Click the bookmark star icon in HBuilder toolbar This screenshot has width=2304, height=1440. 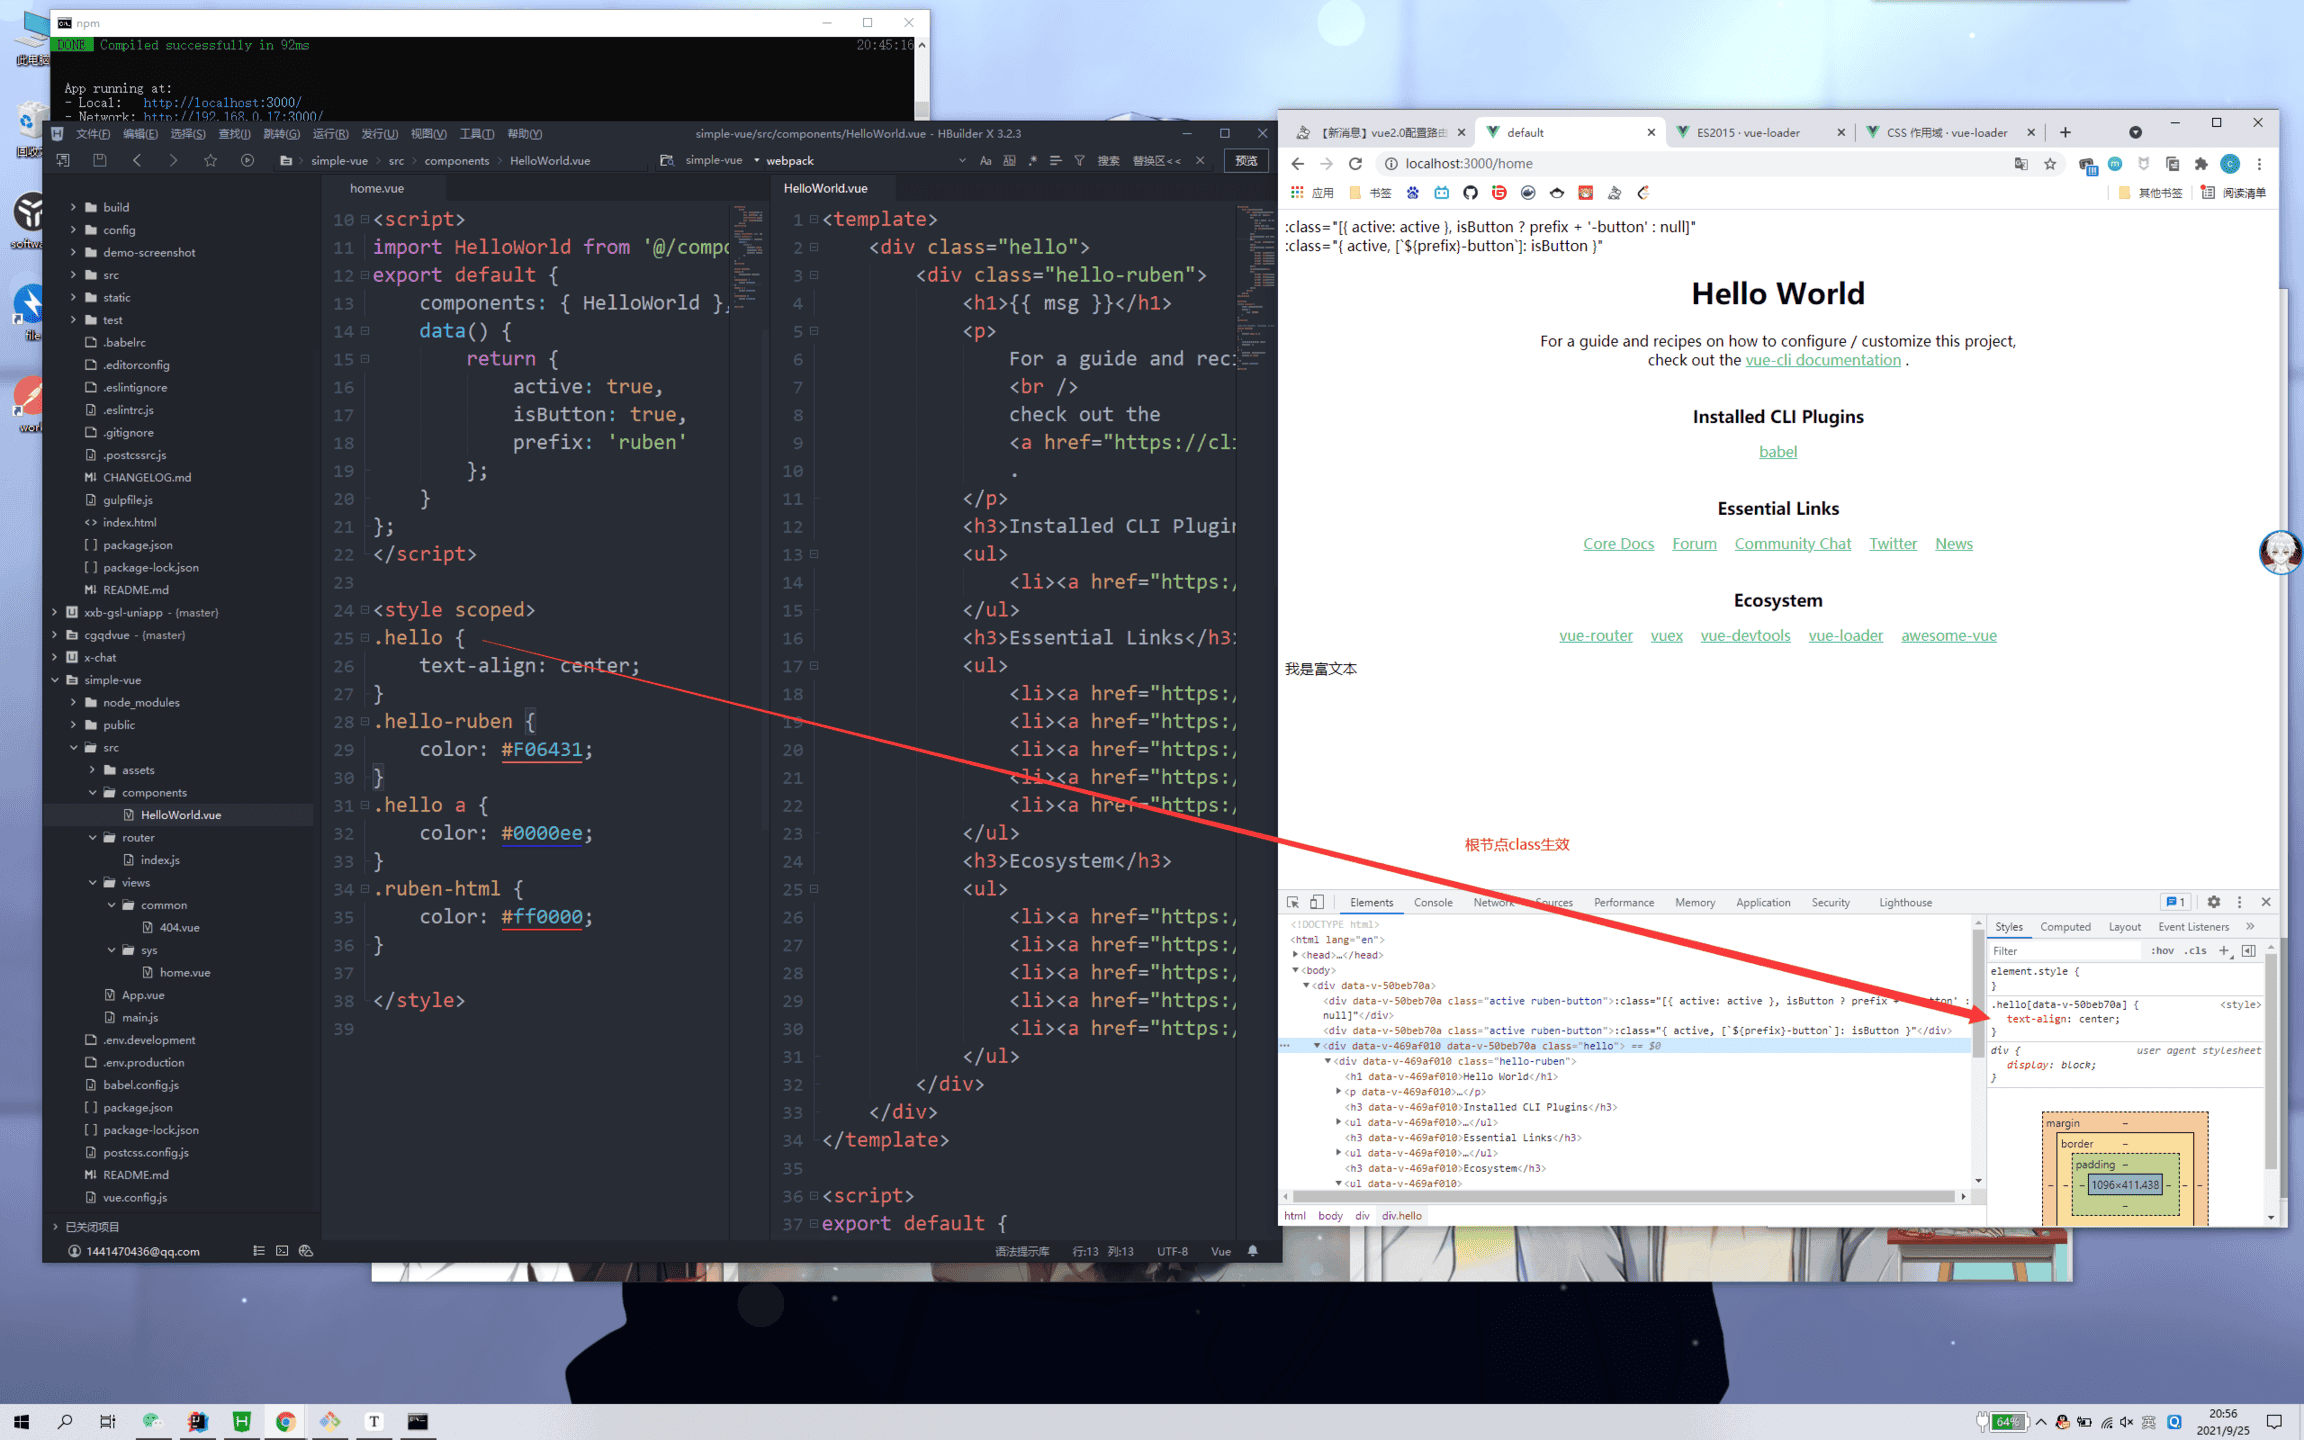click(x=210, y=160)
